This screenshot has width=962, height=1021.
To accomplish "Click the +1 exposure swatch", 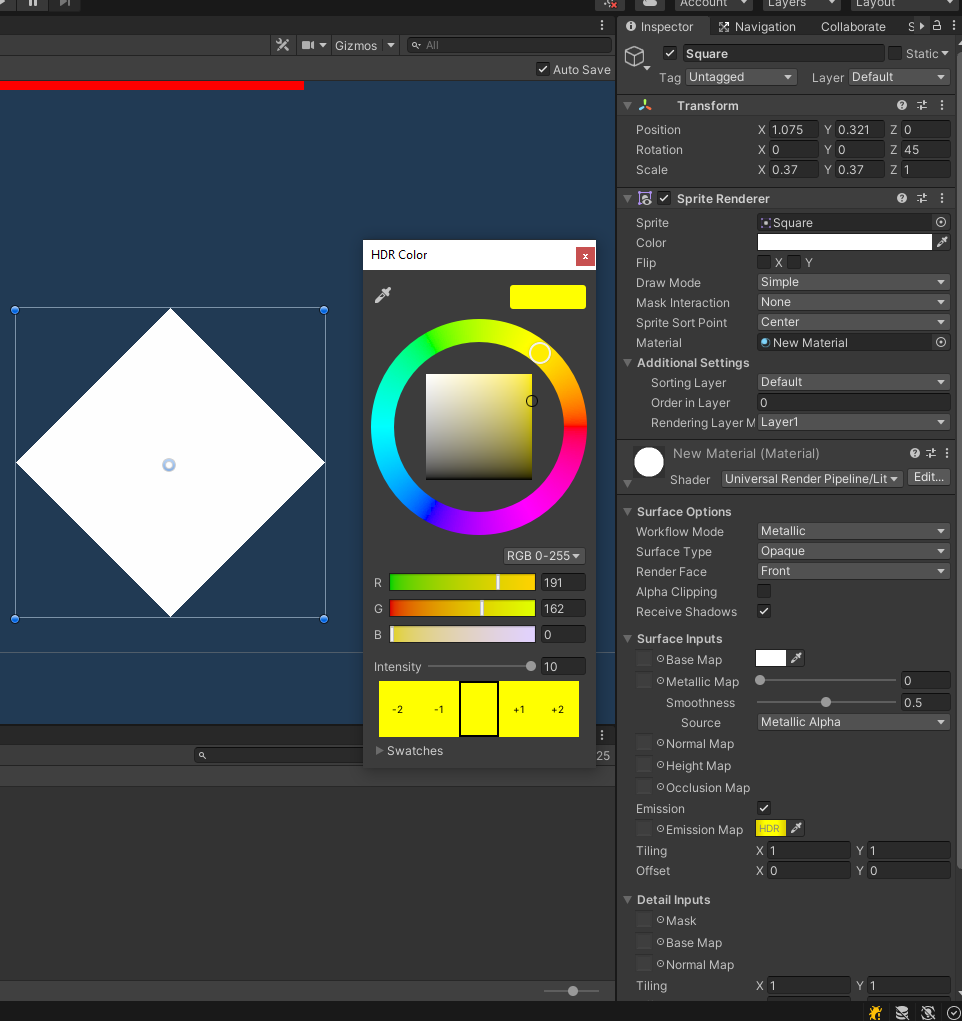I will click(519, 709).
